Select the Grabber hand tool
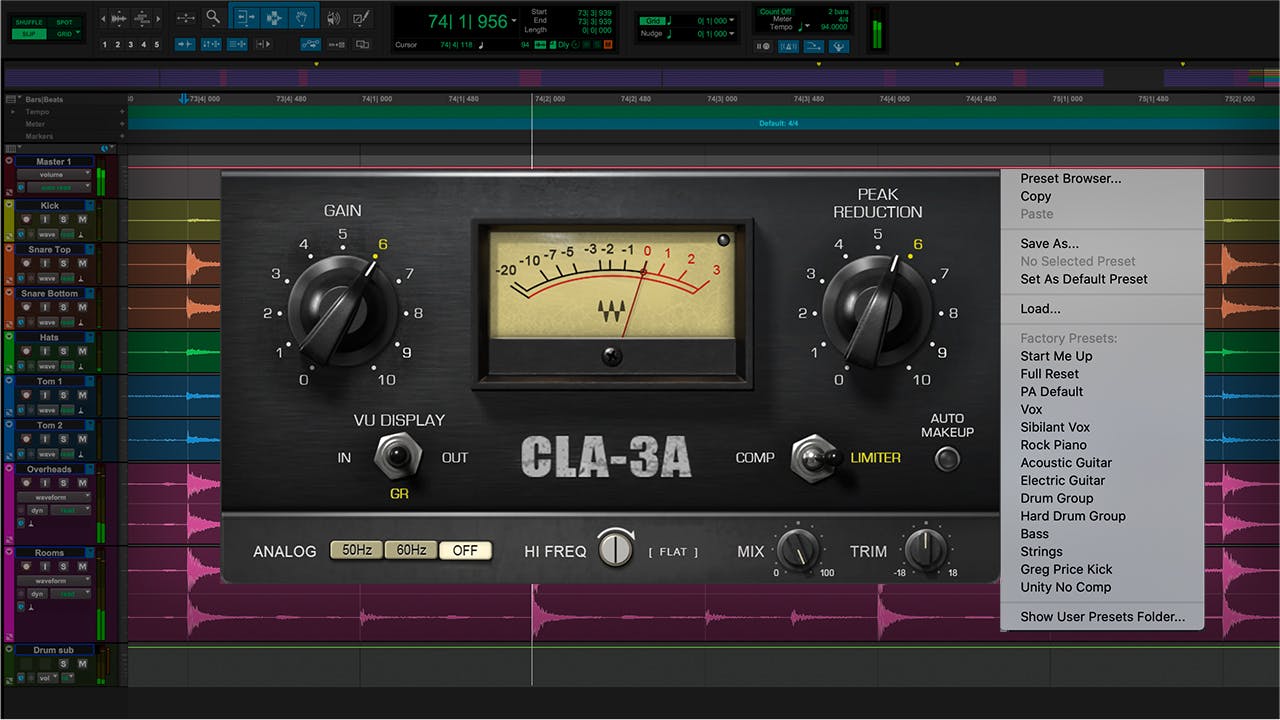Screen dimensions: 1280x720 301,17
